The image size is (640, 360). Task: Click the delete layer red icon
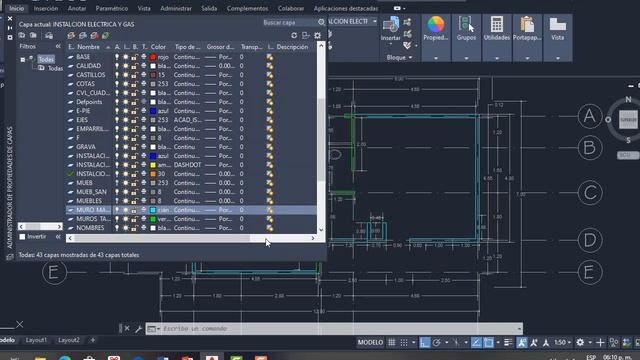tap(95, 36)
